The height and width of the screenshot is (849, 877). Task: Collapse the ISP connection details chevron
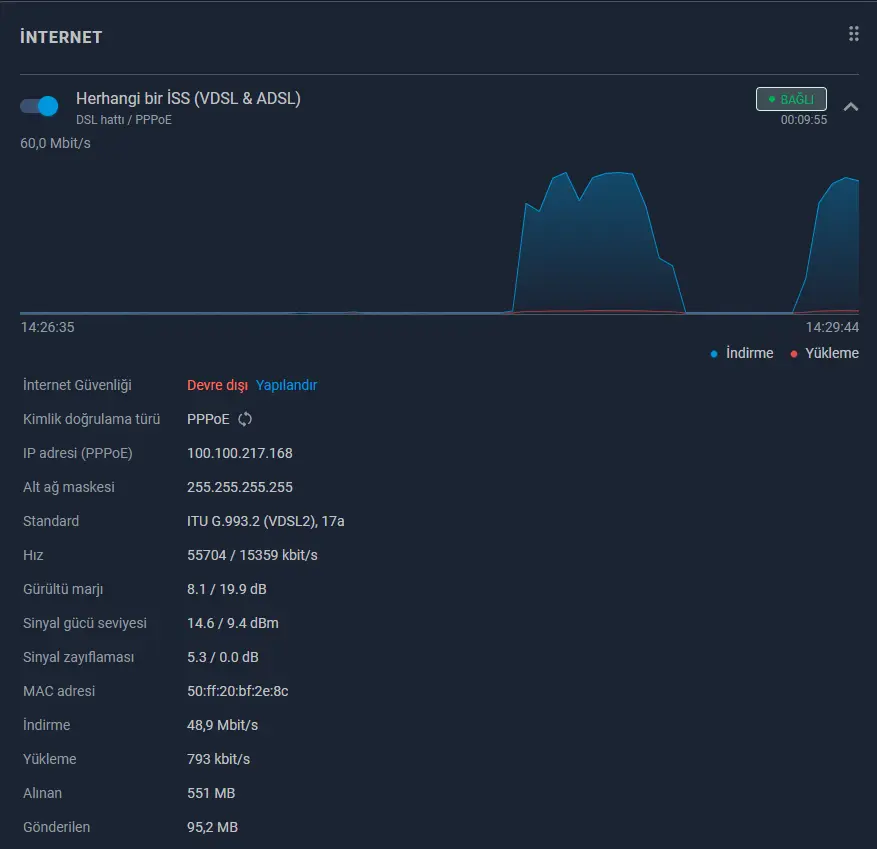tap(851, 106)
